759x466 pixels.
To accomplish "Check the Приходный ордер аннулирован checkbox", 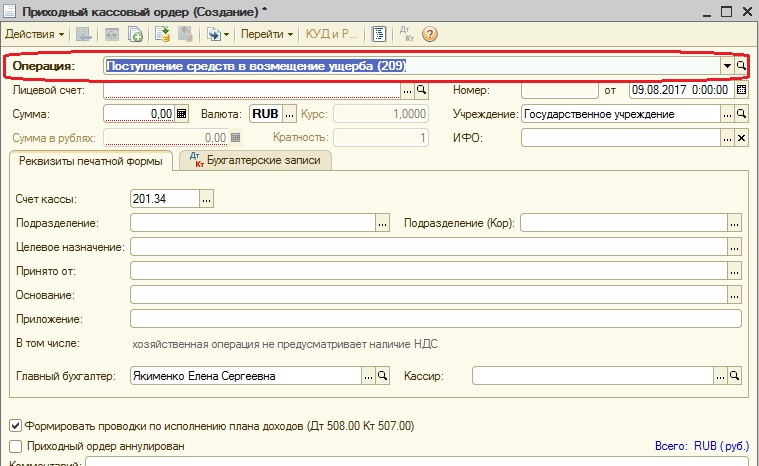I will [15, 446].
